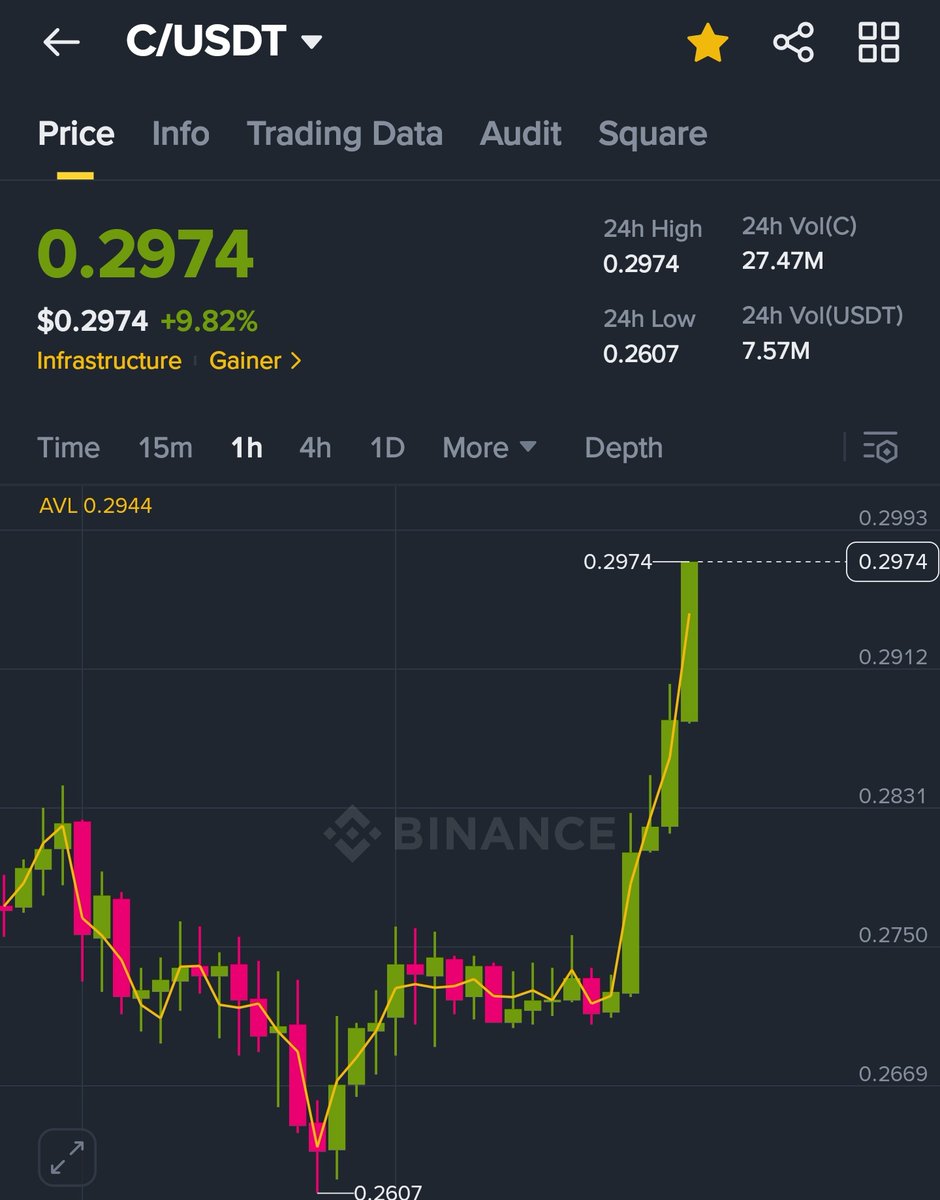Toggle the yellow favorite star
This screenshot has height=1200, width=940.
tap(707, 43)
